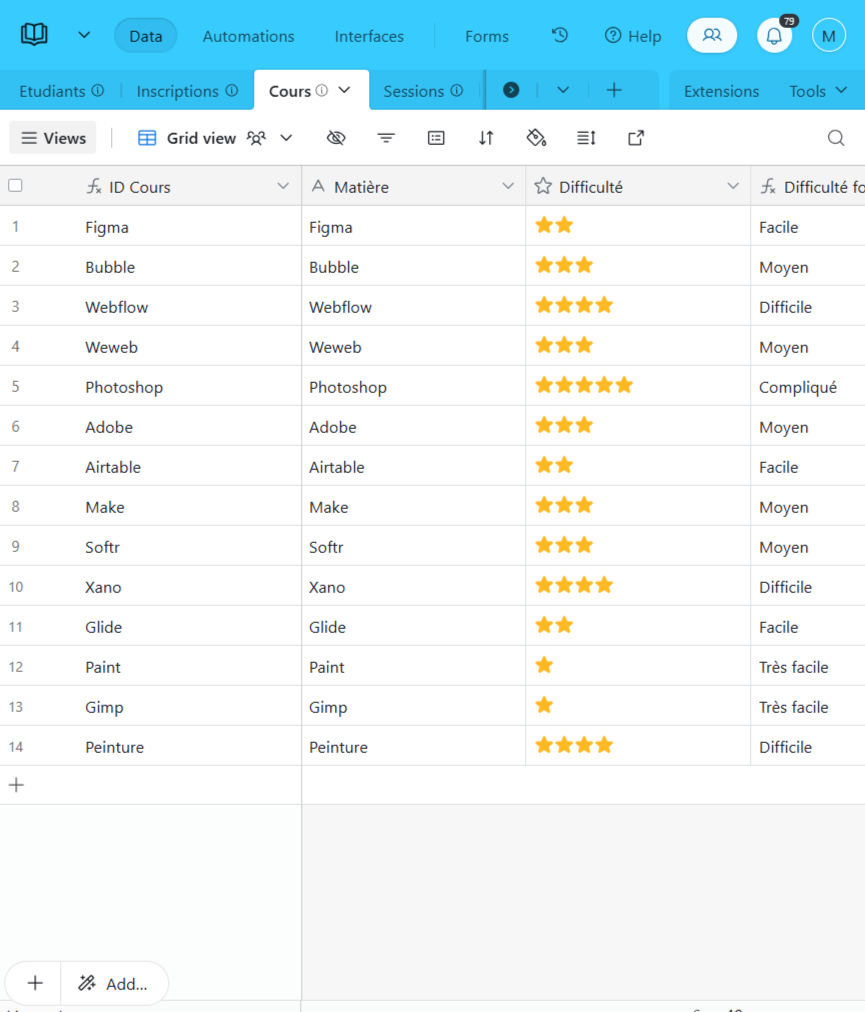865x1012 pixels.
Task: Open the filter icon
Action: [386, 137]
